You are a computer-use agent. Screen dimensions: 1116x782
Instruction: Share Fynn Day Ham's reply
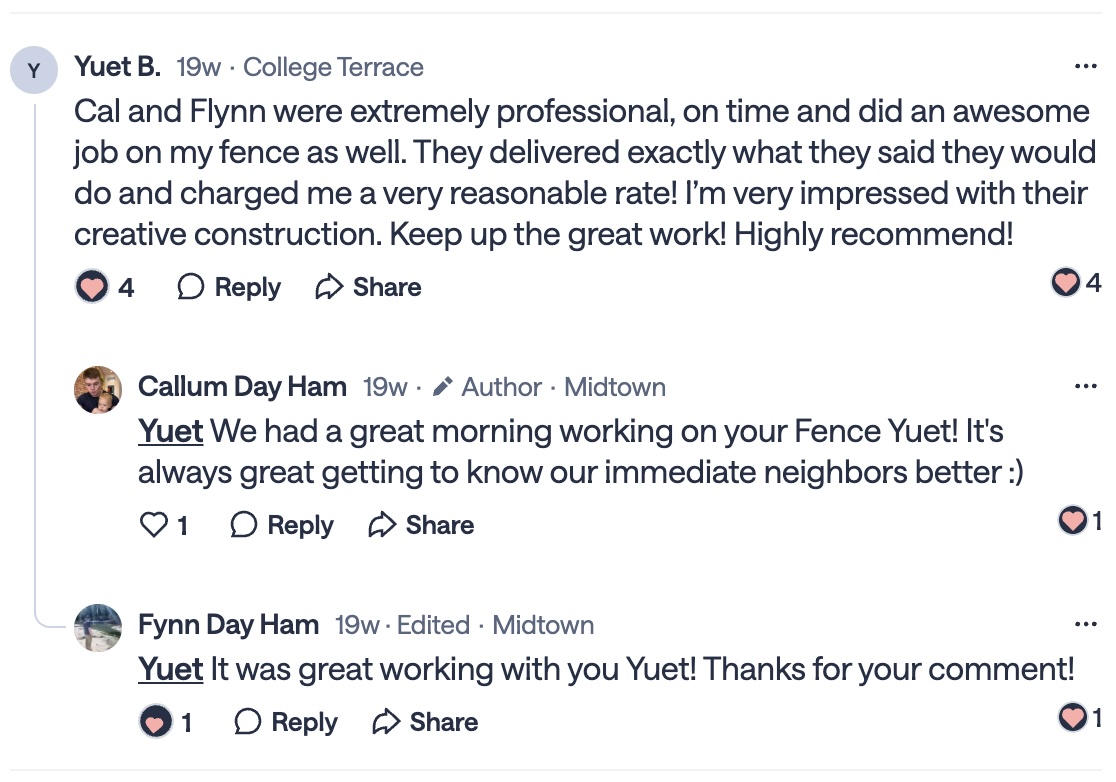click(x=425, y=722)
